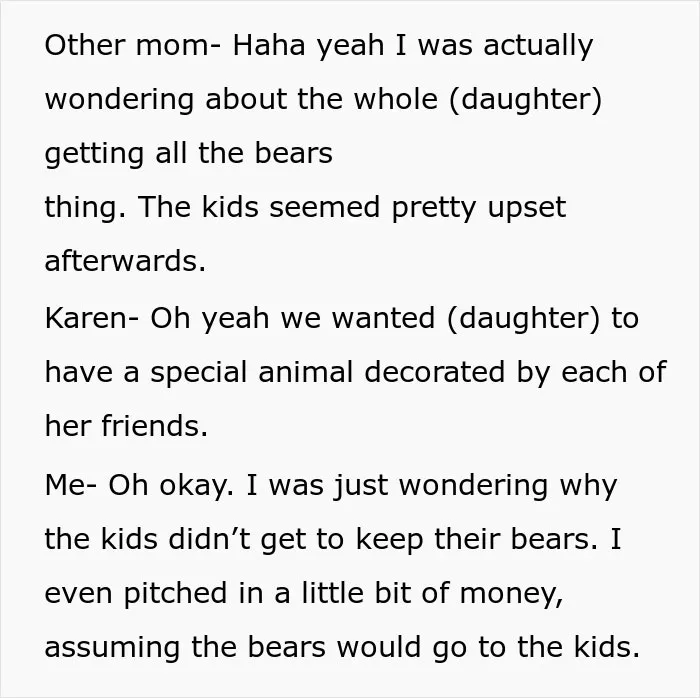Click the words "special animal"
The image size is (700, 698).
[251, 373]
